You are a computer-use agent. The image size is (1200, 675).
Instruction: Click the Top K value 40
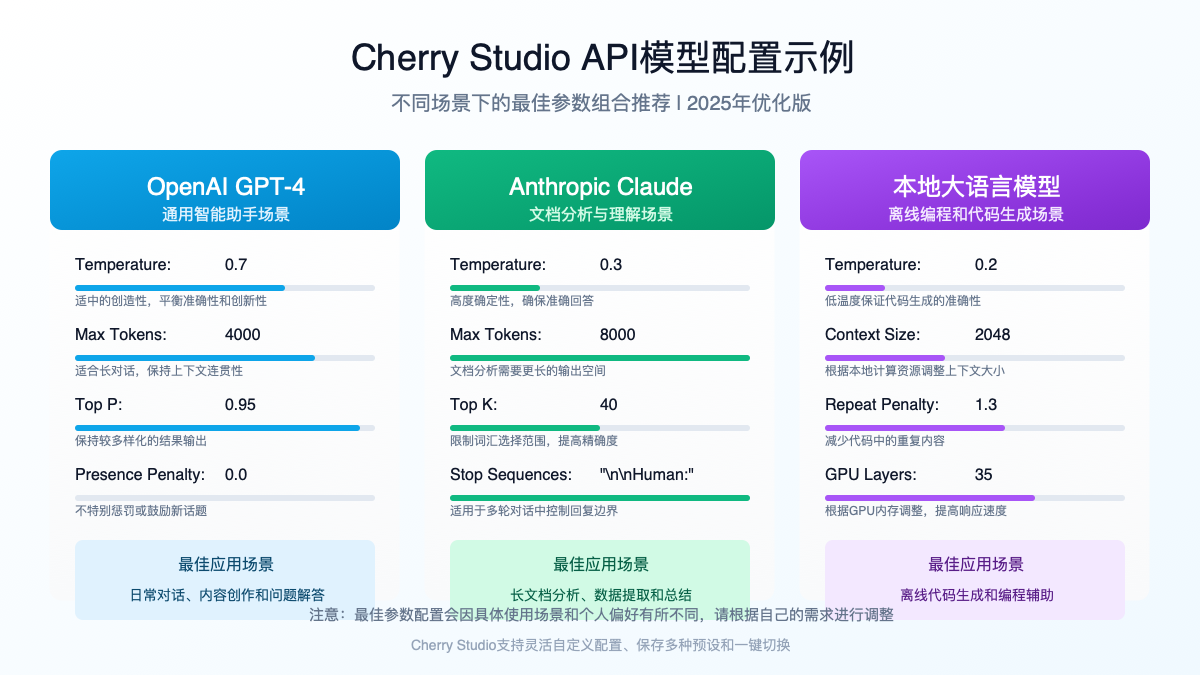tap(609, 405)
